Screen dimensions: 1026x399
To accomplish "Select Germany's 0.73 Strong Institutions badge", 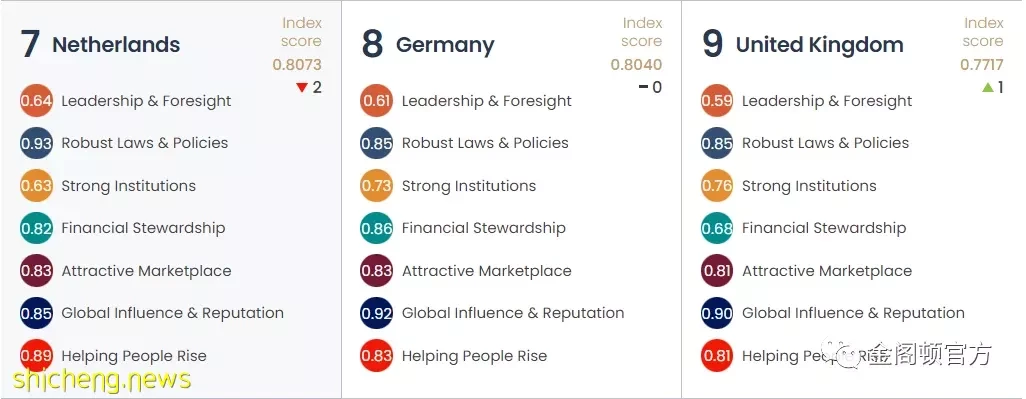I will click(x=376, y=186).
